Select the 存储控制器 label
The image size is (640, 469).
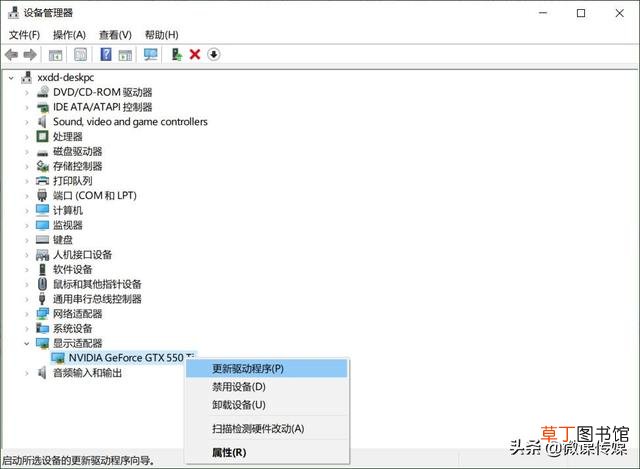point(78,166)
